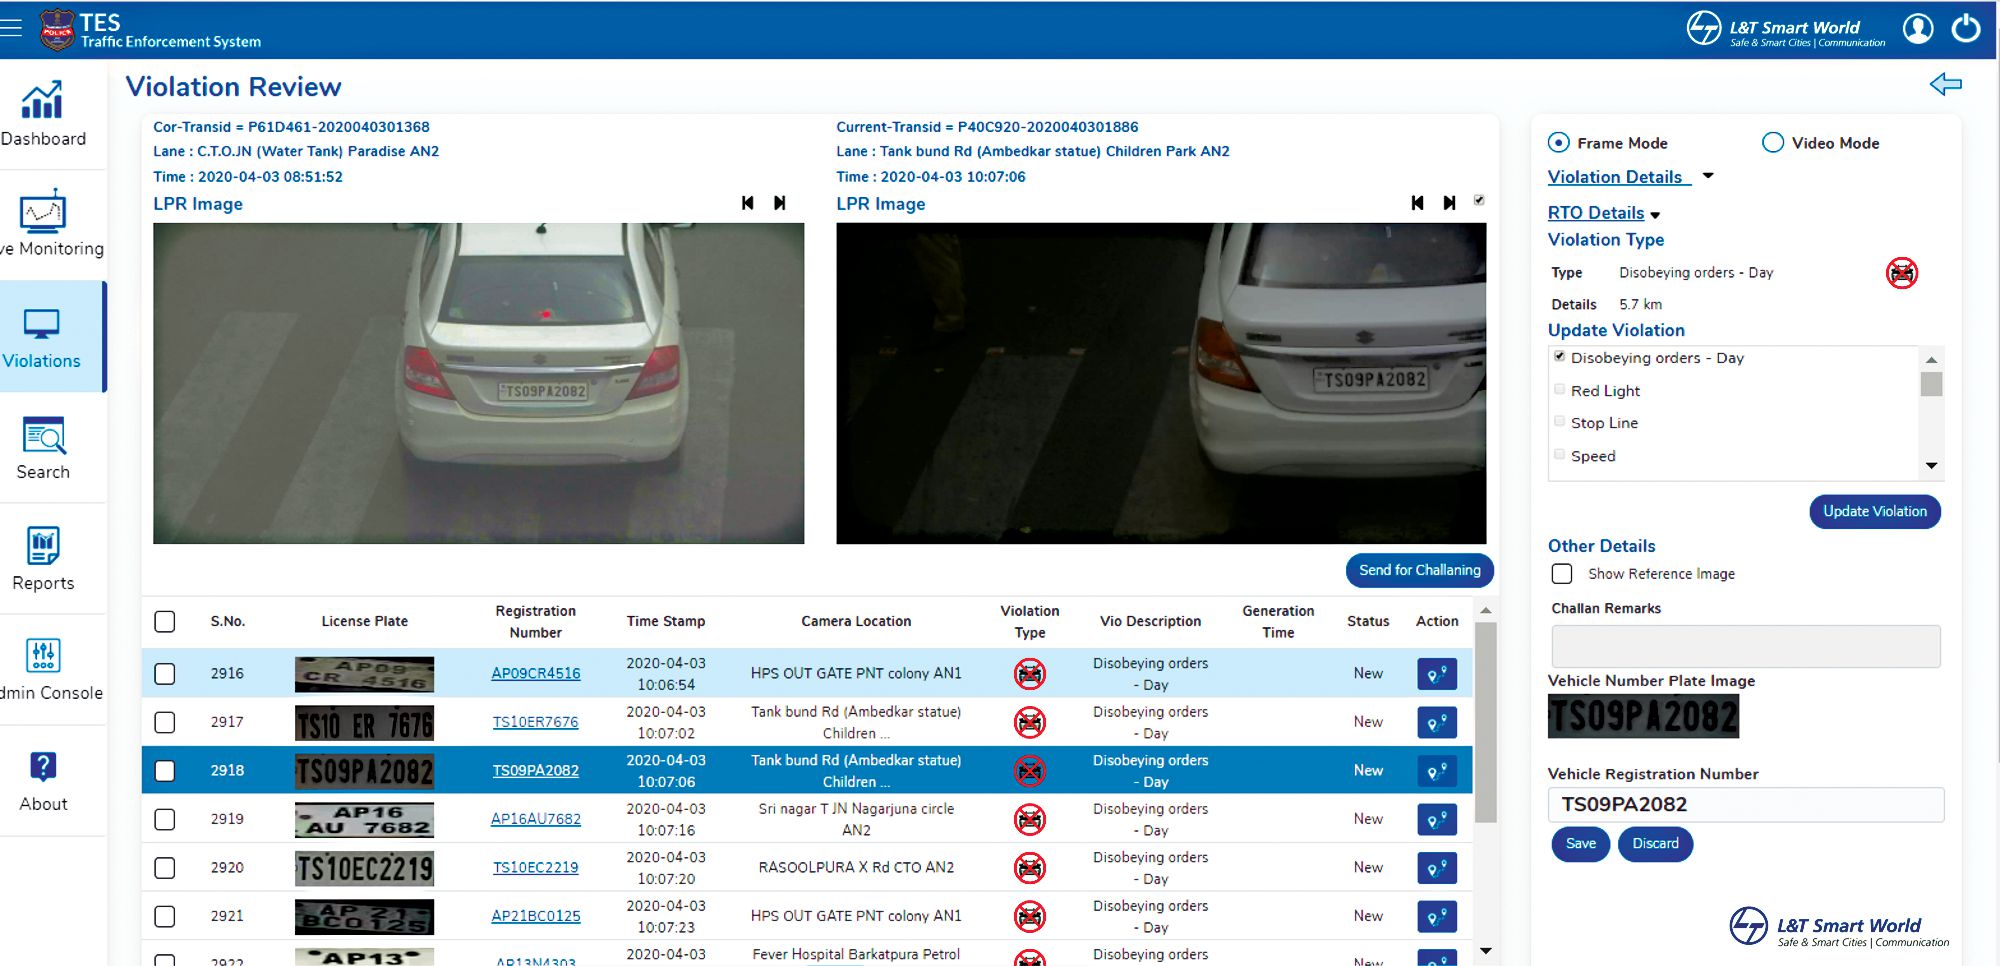Screen dimensions: 2000x966
Task: Click the power logout icon
Action: tap(1965, 28)
